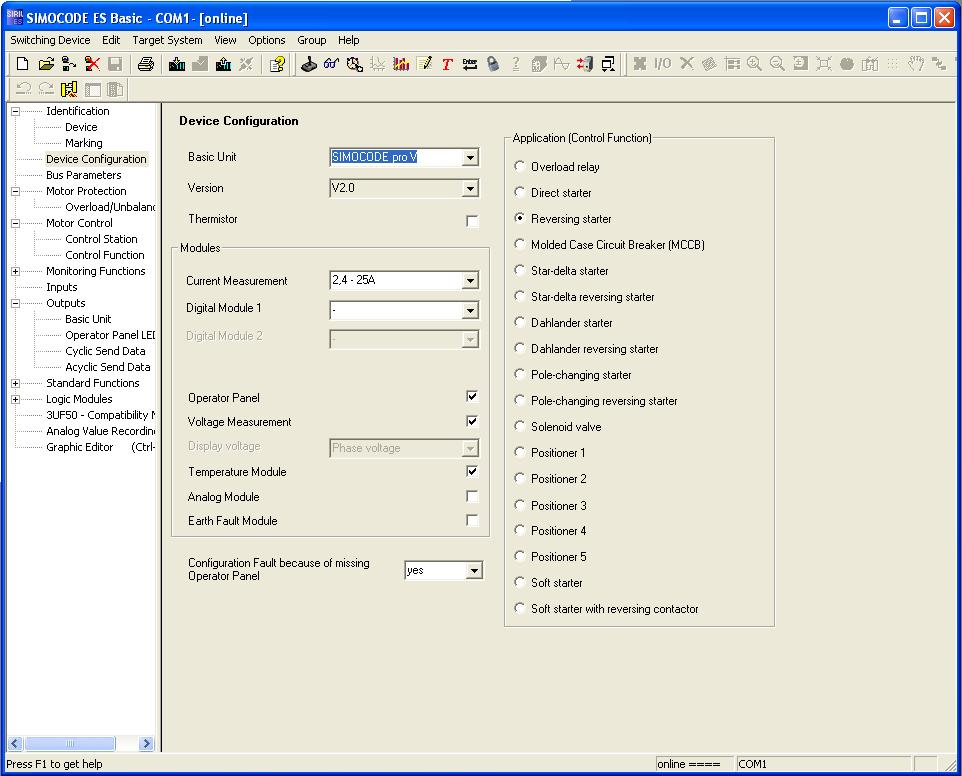Open the Group menu
Viewport: 962px width, 776px height.
pos(312,40)
